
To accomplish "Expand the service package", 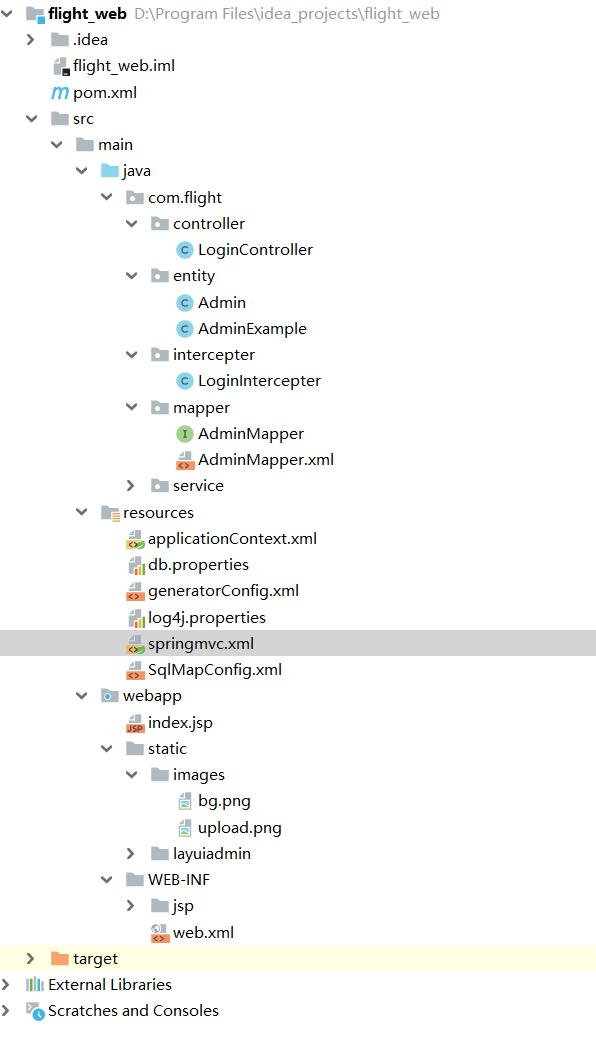I will coord(130,485).
